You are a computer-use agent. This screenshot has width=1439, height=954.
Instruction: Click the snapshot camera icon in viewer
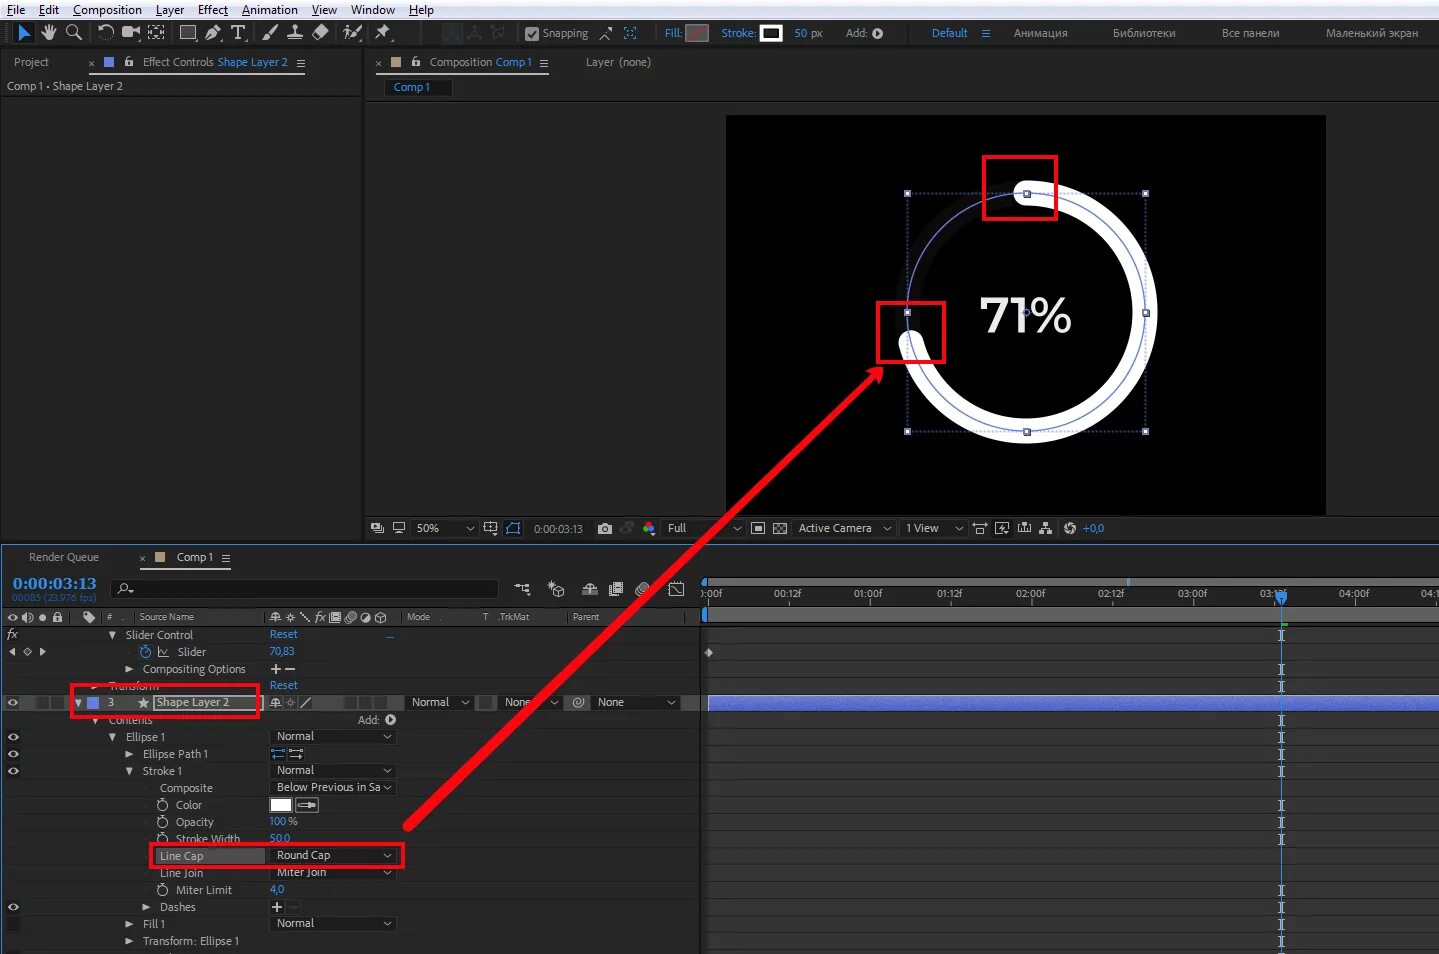coord(605,529)
